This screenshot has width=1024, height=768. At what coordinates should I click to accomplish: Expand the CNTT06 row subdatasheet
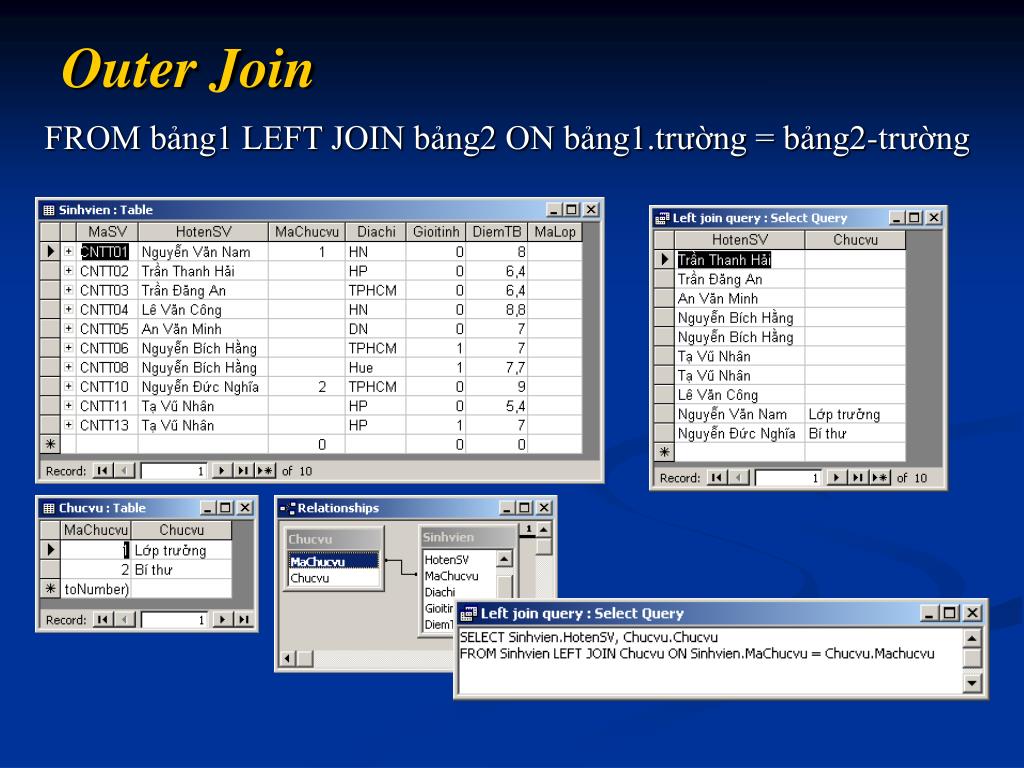[x=68, y=347]
